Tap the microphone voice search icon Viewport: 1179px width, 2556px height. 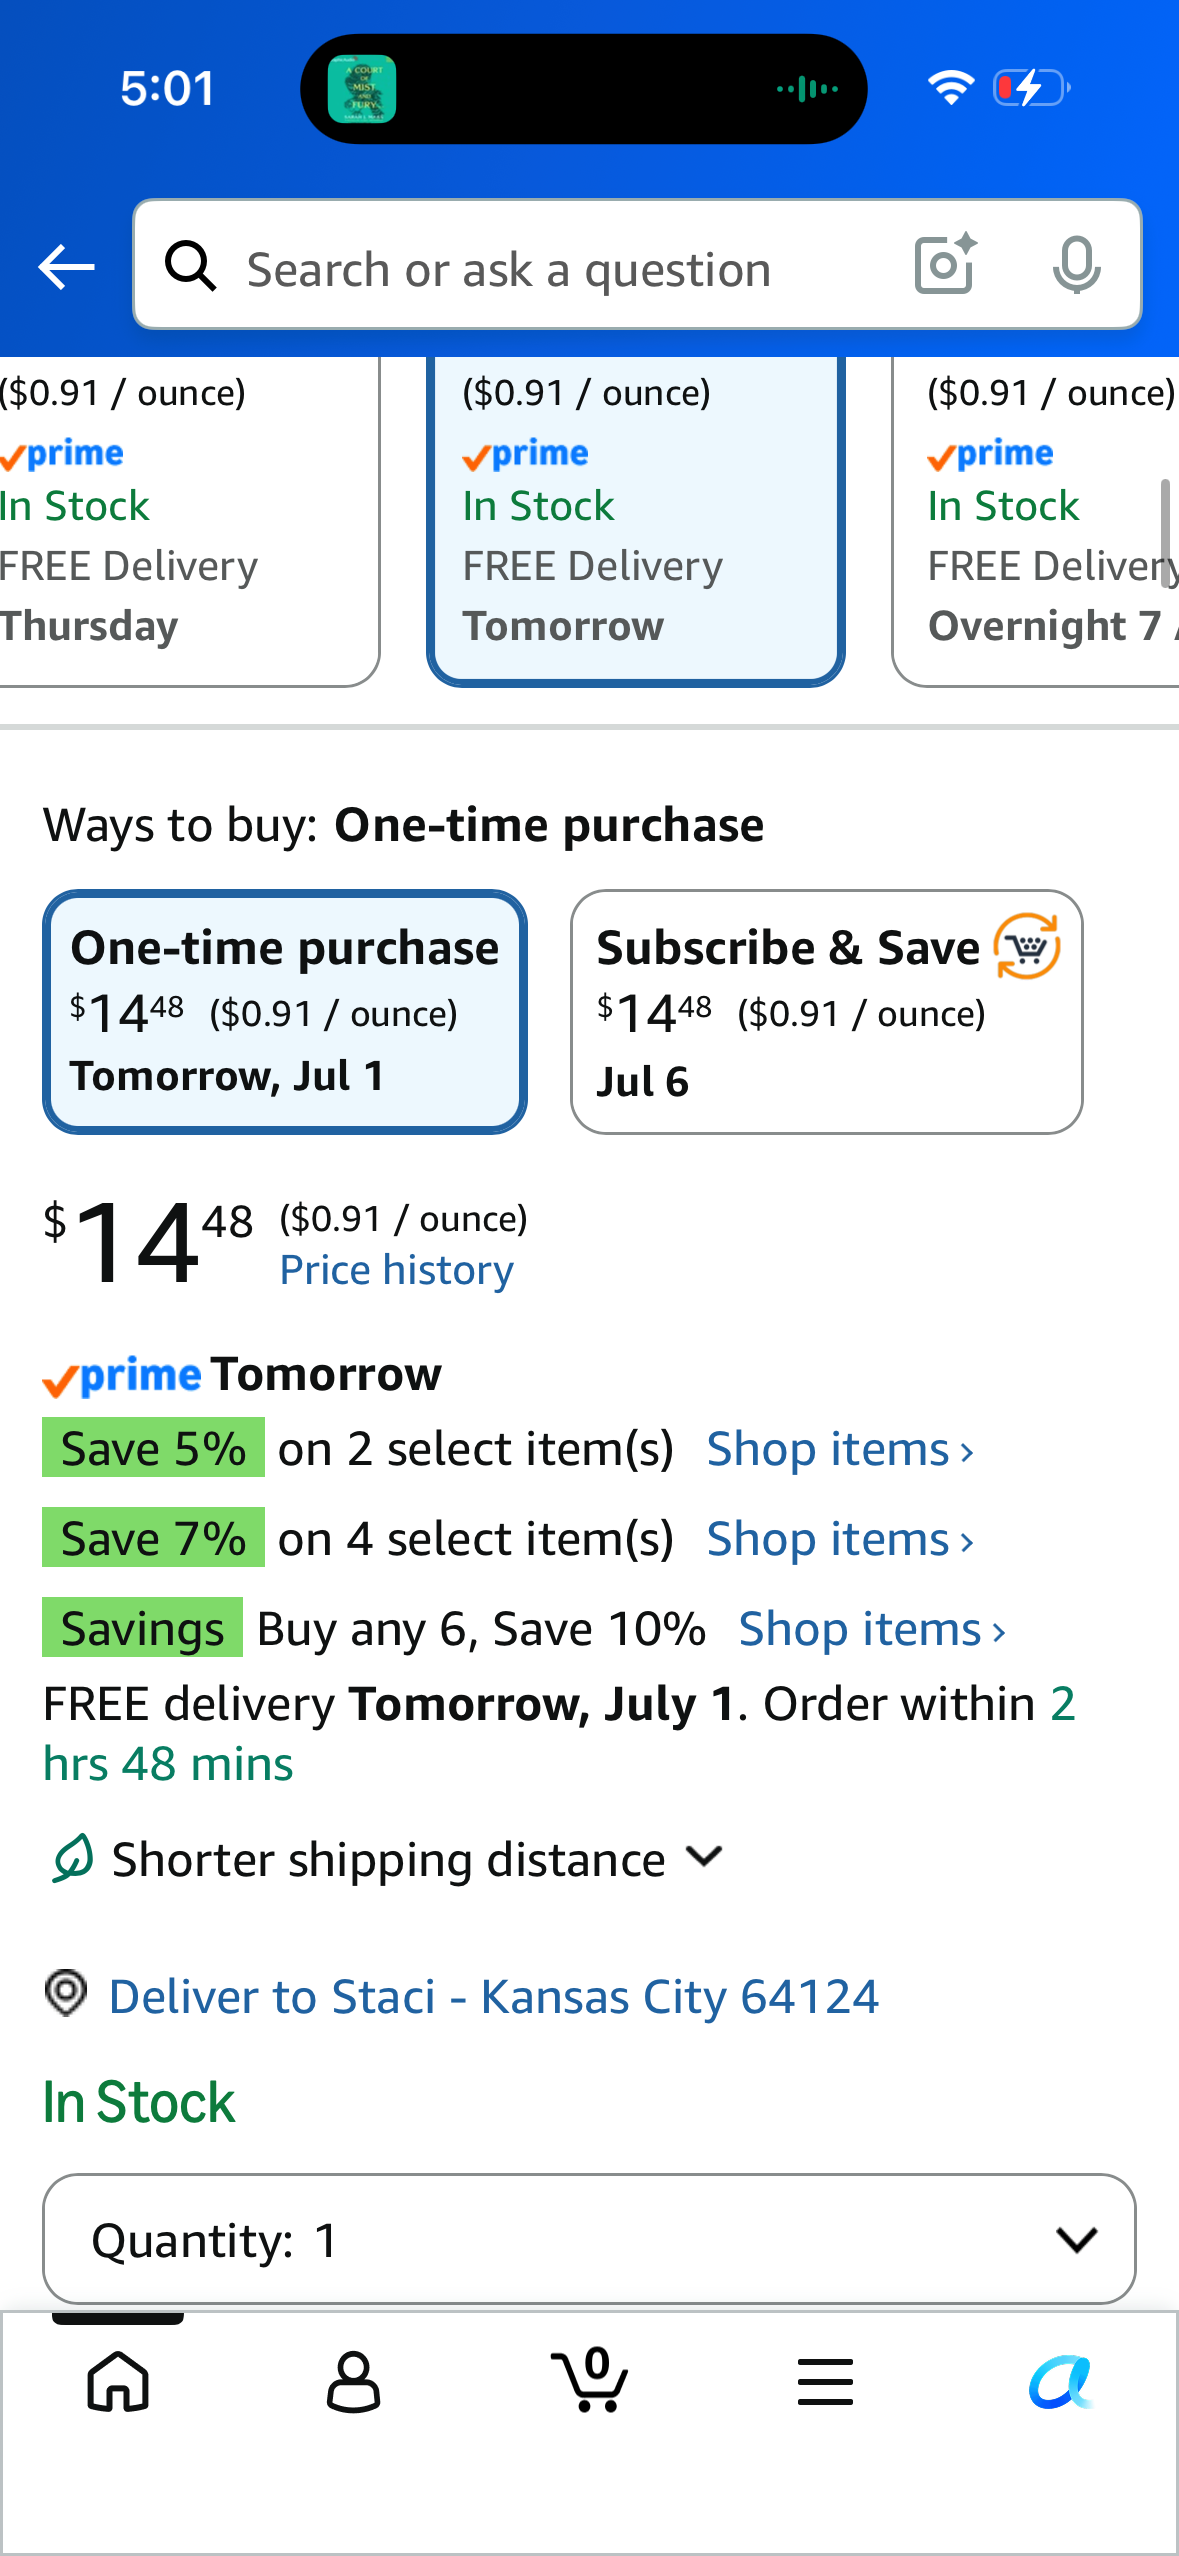click(1076, 265)
